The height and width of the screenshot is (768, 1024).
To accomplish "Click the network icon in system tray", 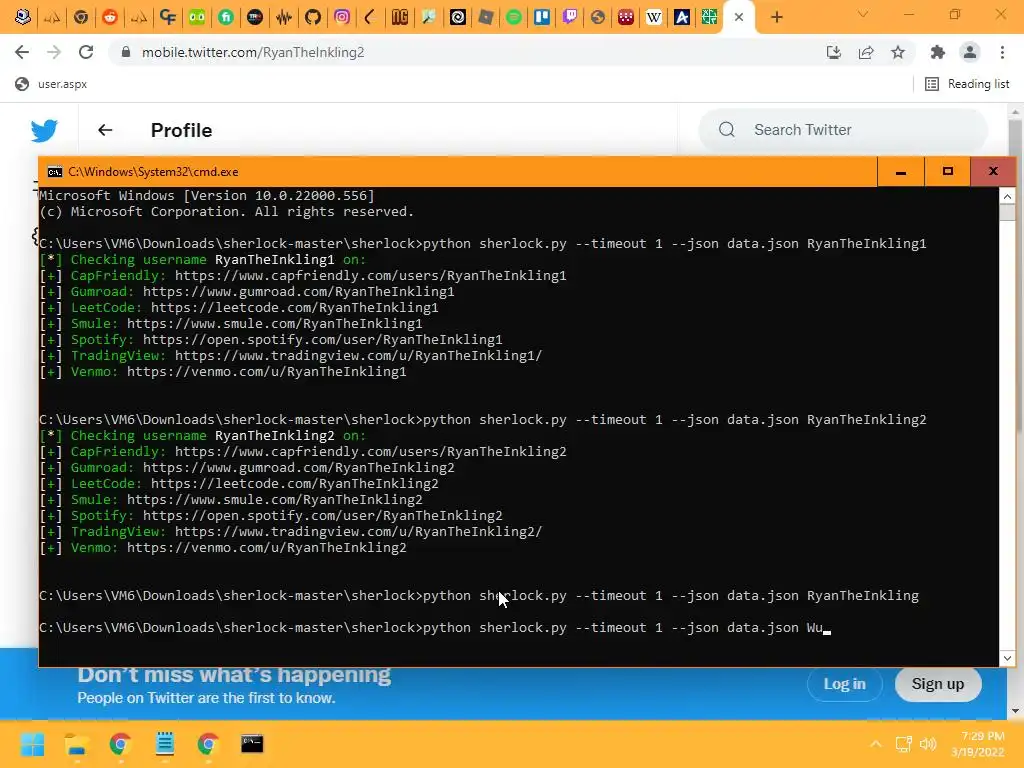I will (x=904, y=744).
